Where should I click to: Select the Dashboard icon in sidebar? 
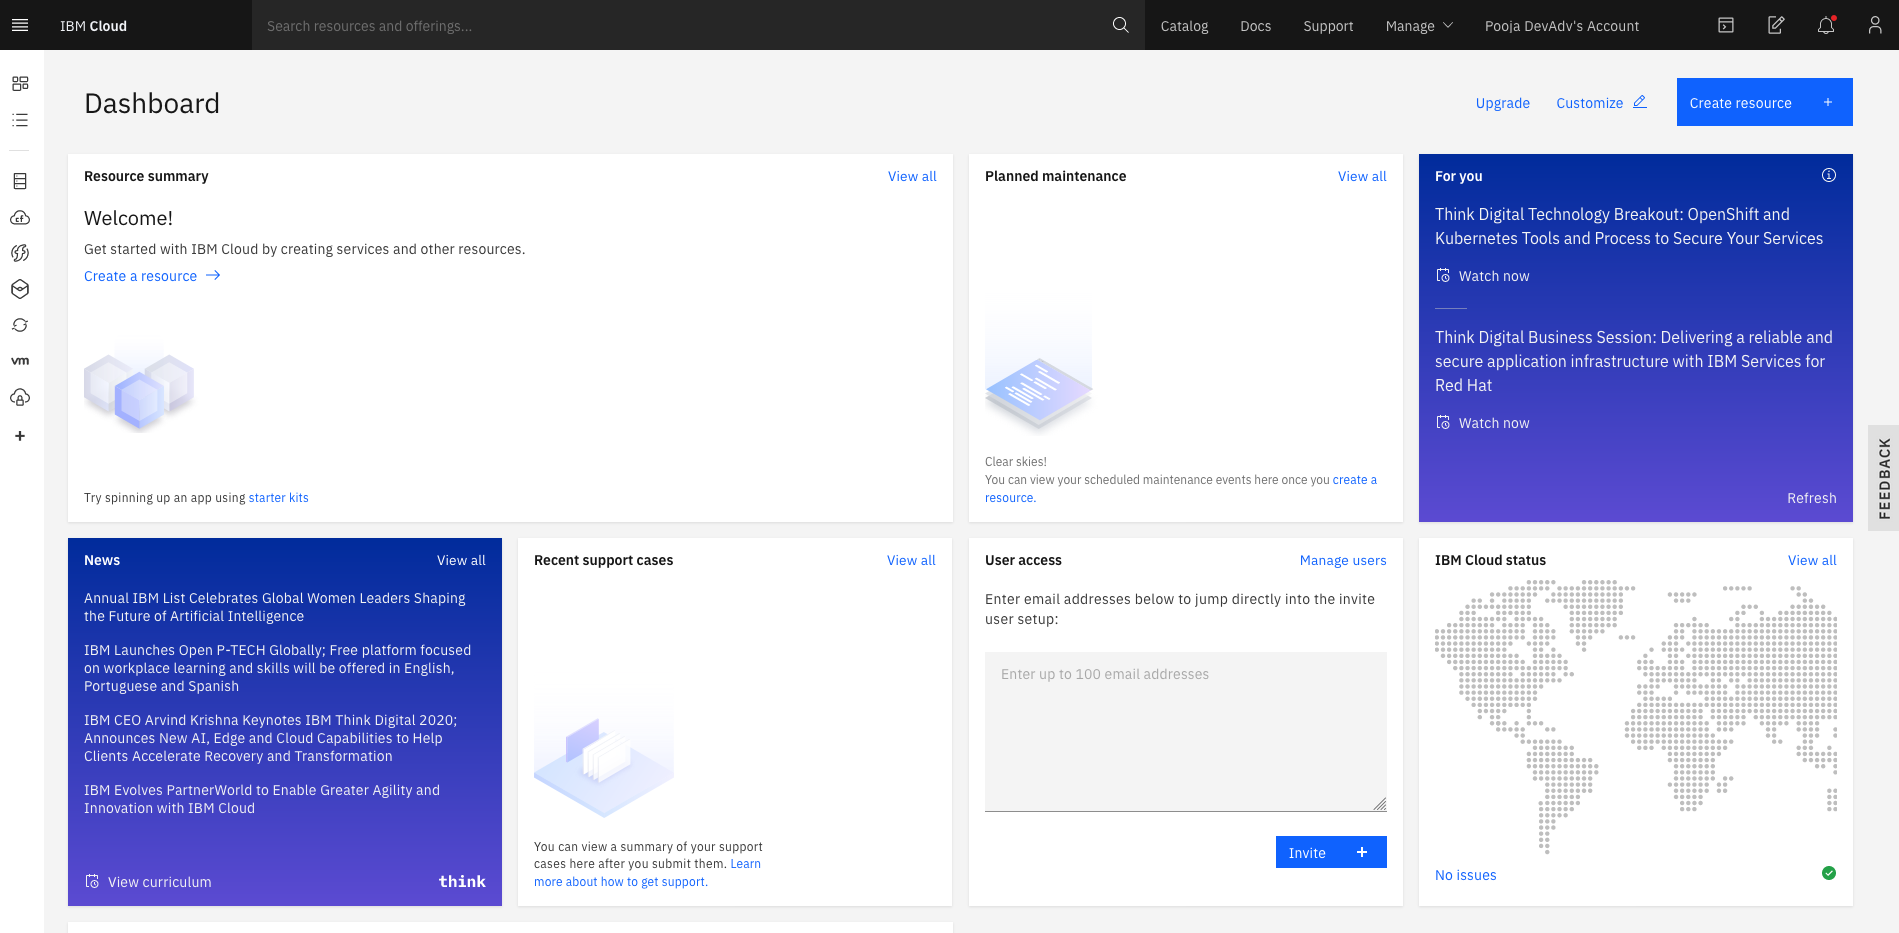tap(20, 83)
